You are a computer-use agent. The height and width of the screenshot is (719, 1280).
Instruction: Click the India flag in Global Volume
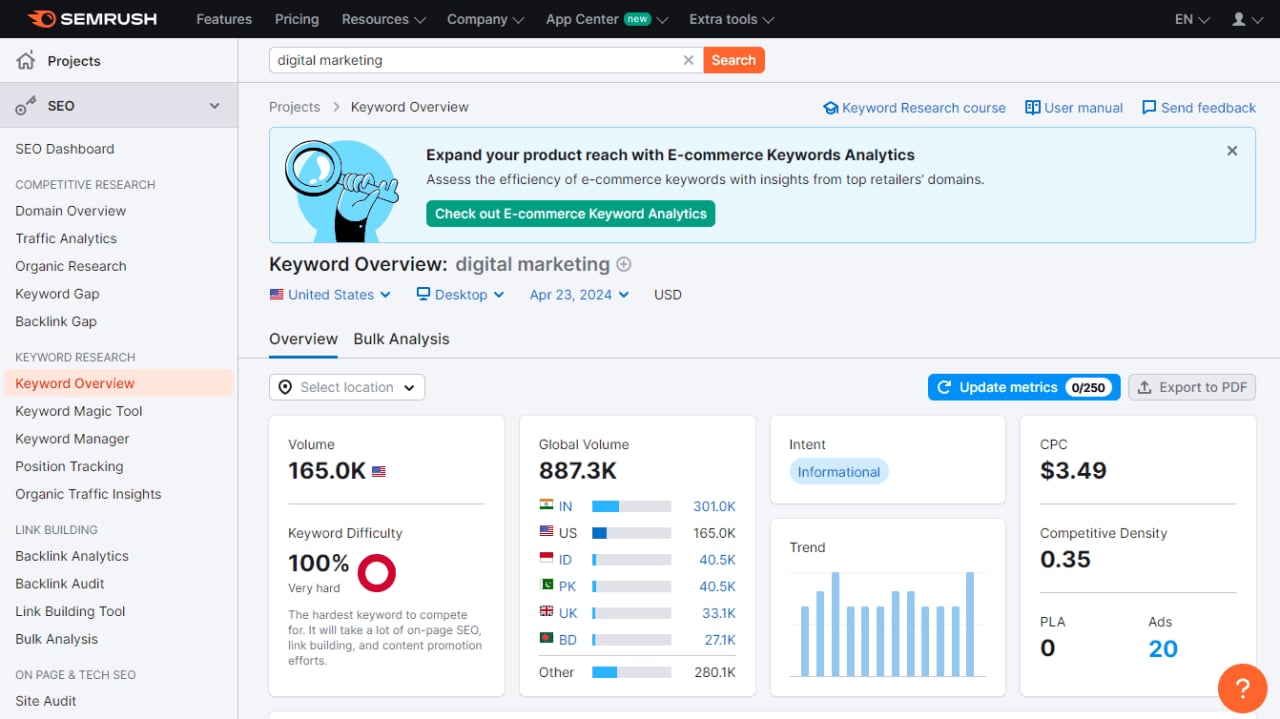tap(546, 506)
